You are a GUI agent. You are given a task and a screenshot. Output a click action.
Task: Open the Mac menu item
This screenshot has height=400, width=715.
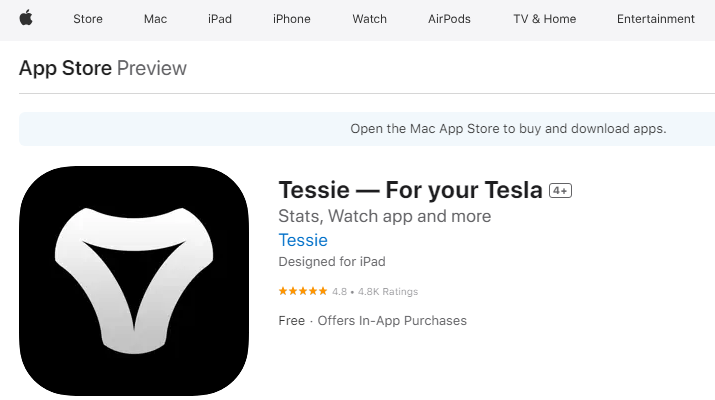coord(155,19)
